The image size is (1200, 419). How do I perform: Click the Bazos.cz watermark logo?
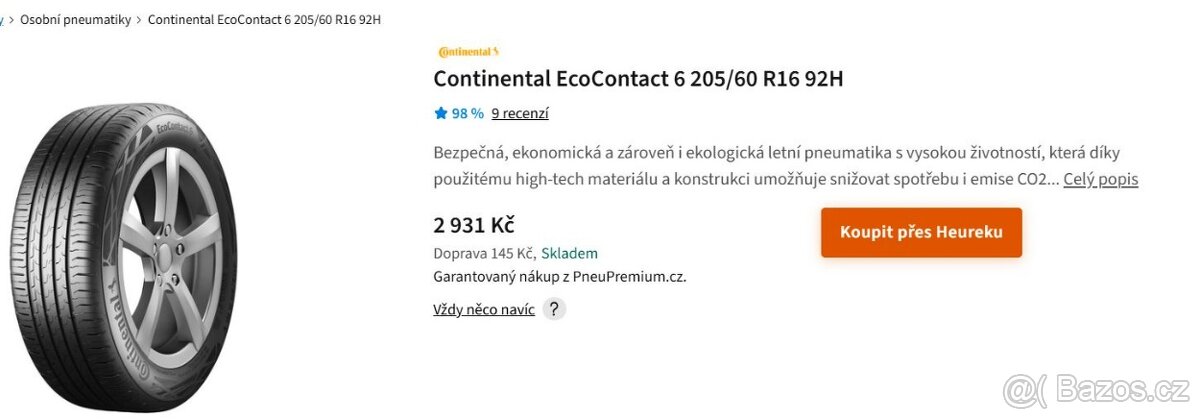point(1098,386)
